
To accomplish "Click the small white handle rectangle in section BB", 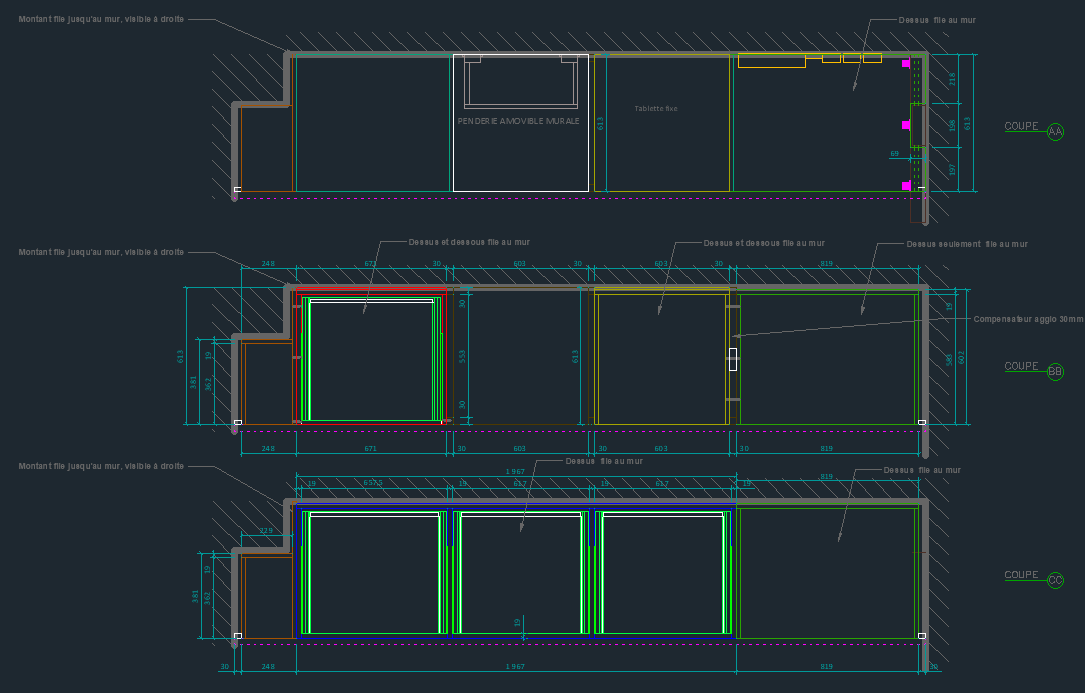I will [x=732, y=359].
